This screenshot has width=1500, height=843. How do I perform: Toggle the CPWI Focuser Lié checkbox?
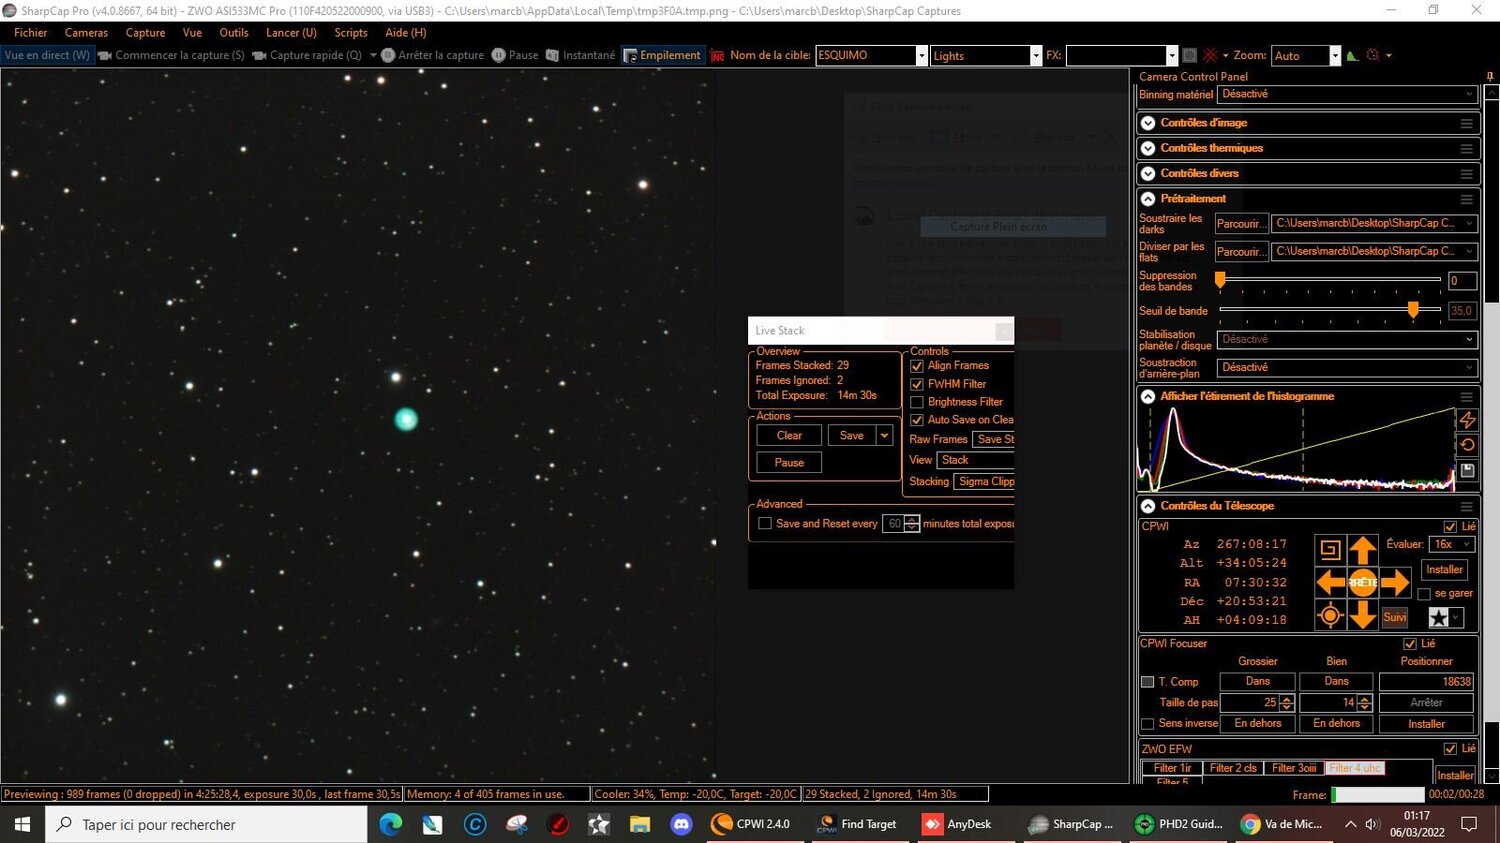click(1410, 644)
